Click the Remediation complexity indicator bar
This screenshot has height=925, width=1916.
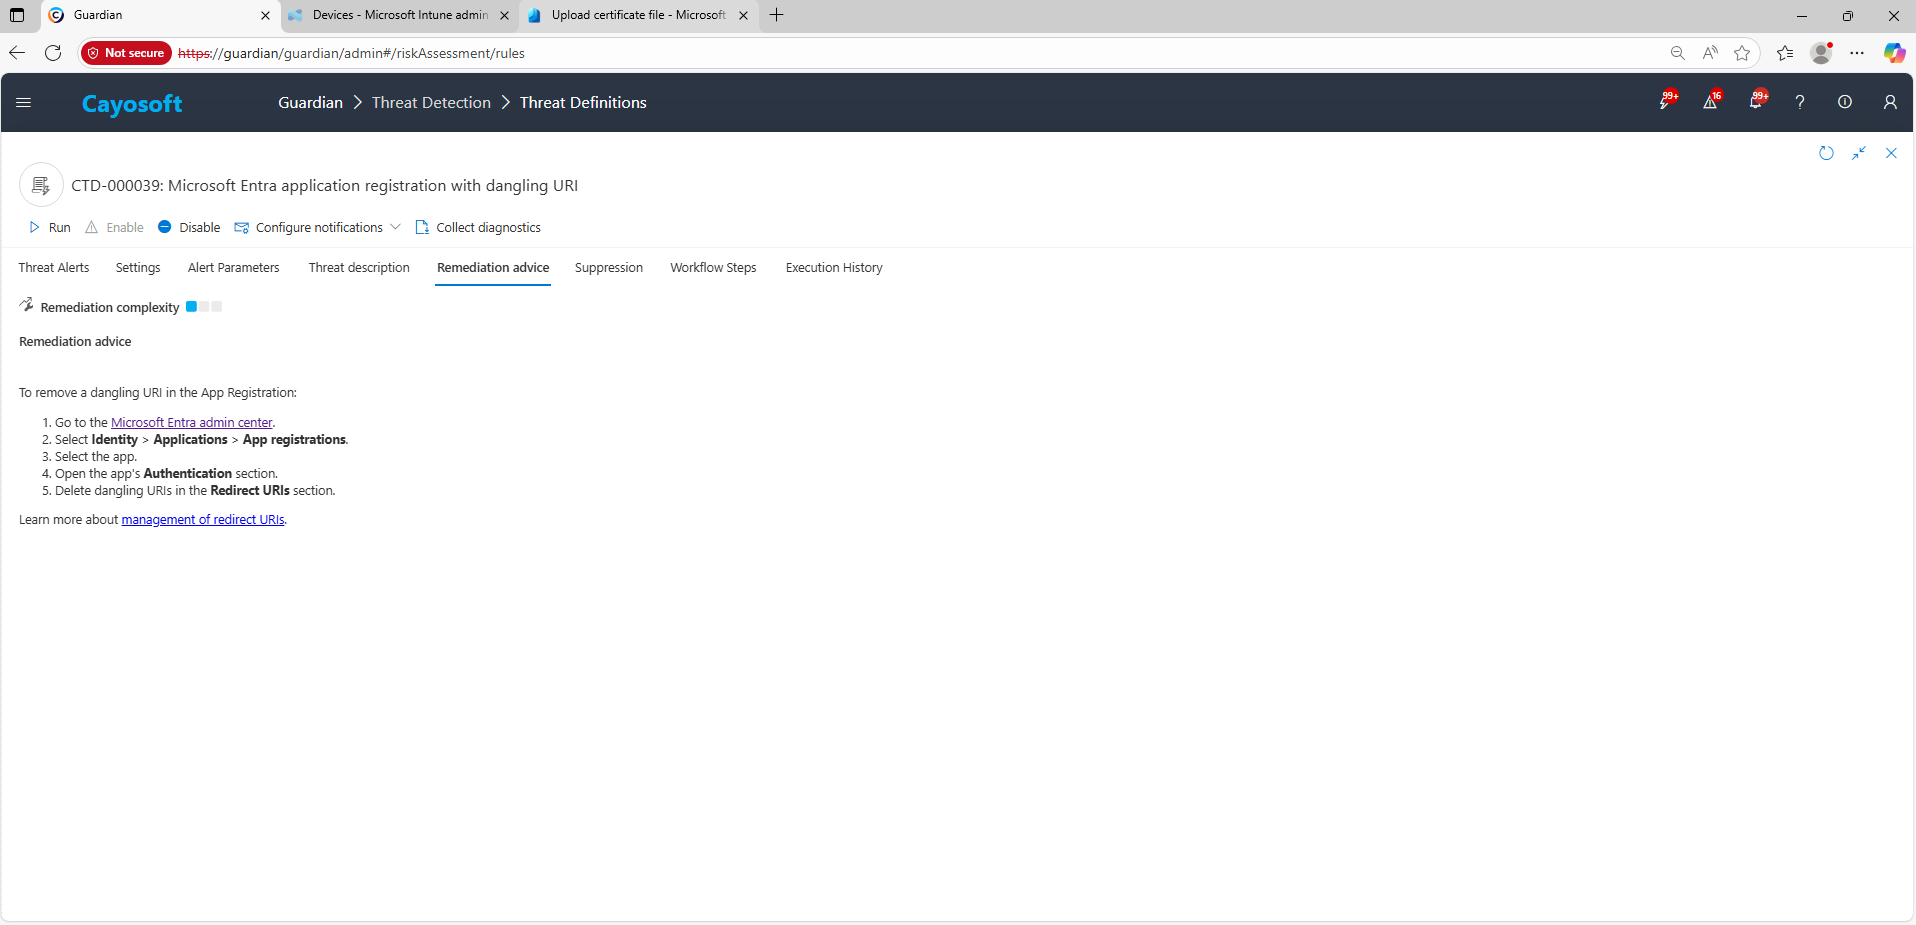[204, 307]
